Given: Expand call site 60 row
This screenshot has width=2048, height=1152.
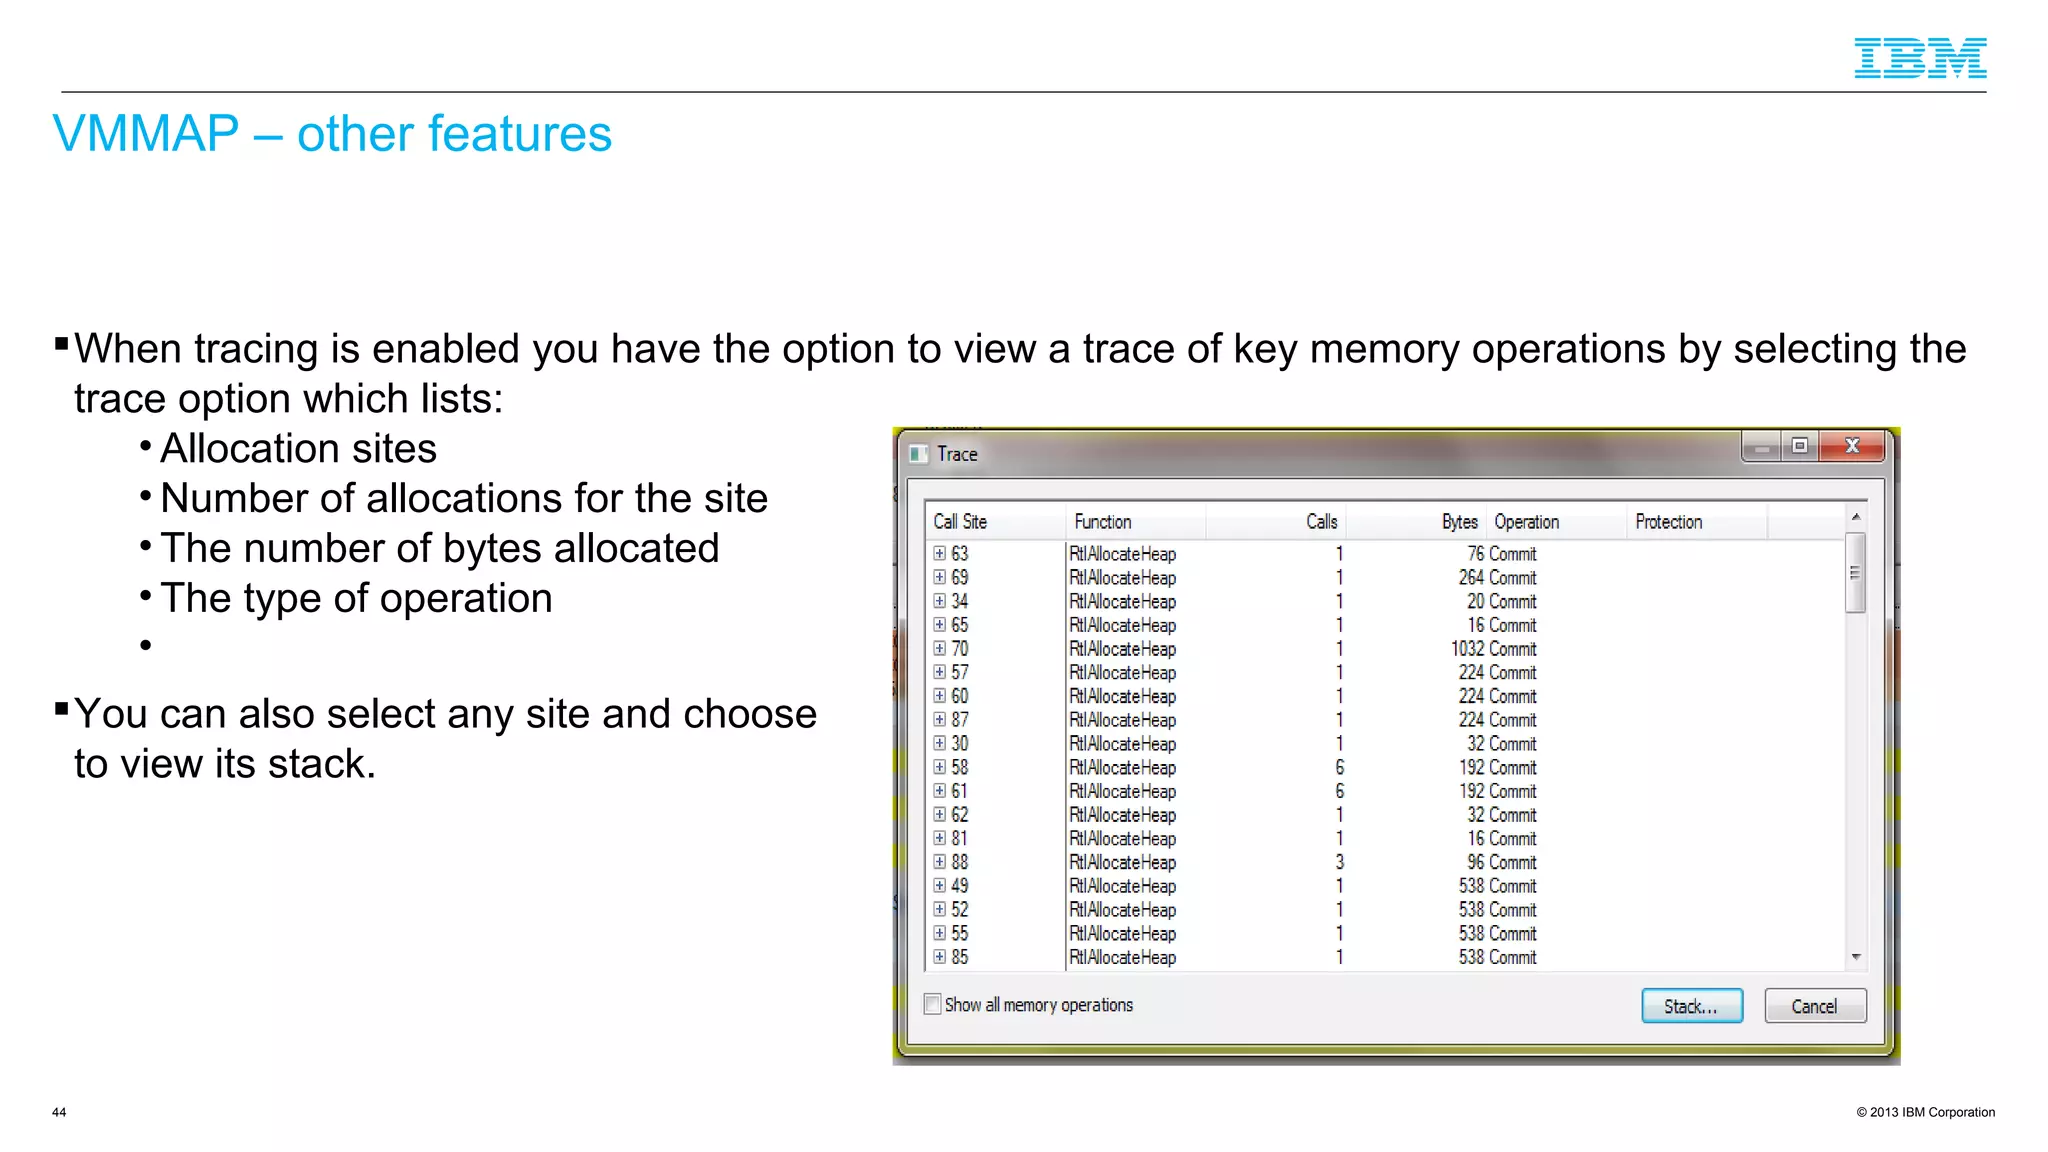Looking at the screenshot, I should 939,696.
